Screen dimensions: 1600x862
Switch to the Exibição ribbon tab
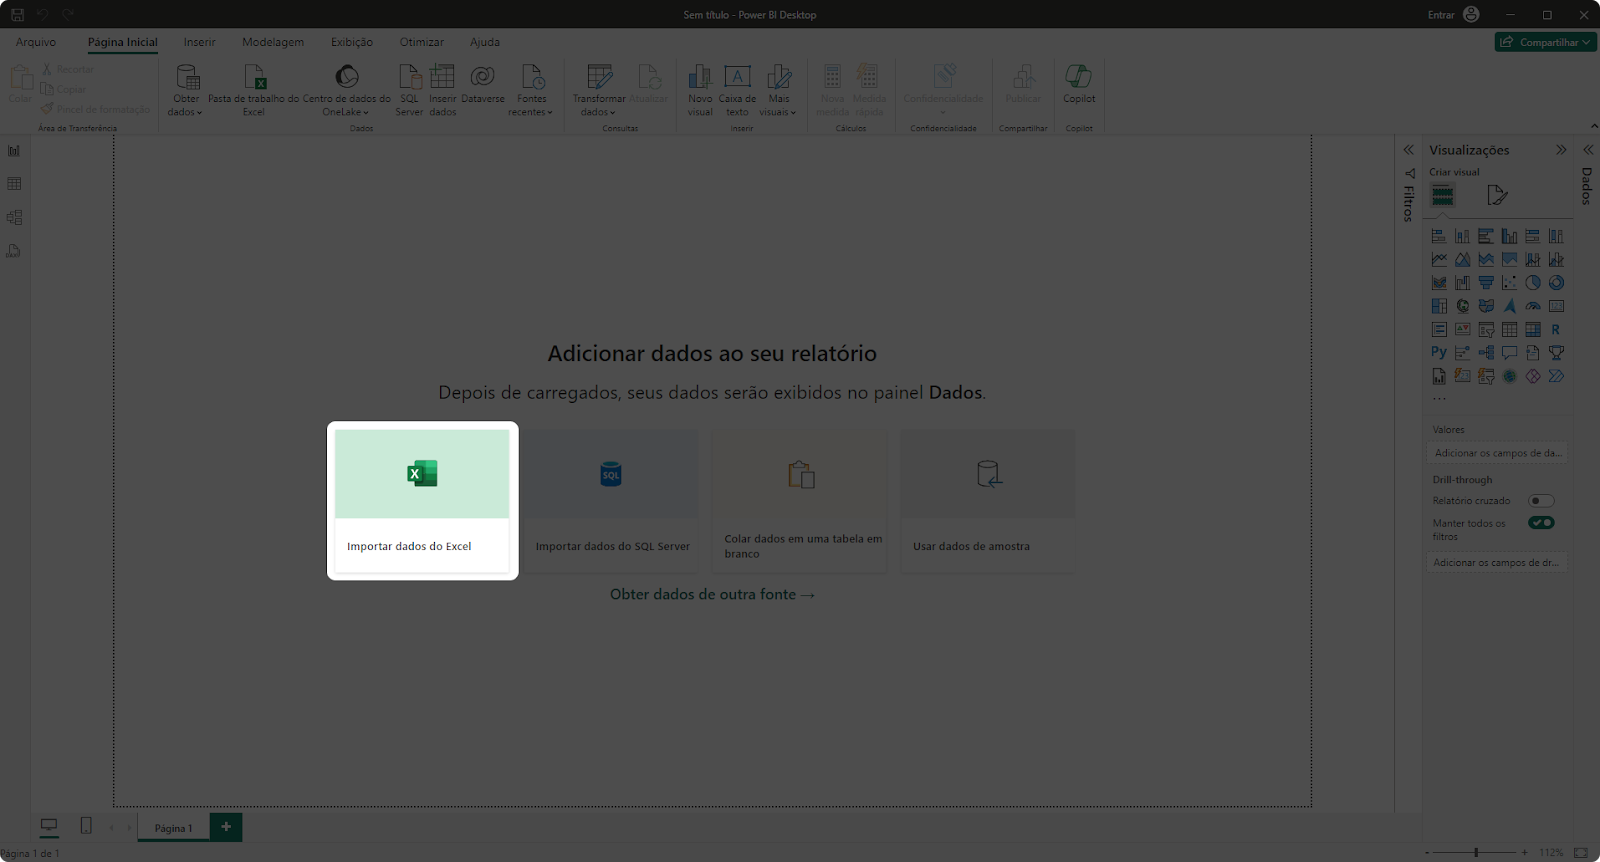click(352, 42)
